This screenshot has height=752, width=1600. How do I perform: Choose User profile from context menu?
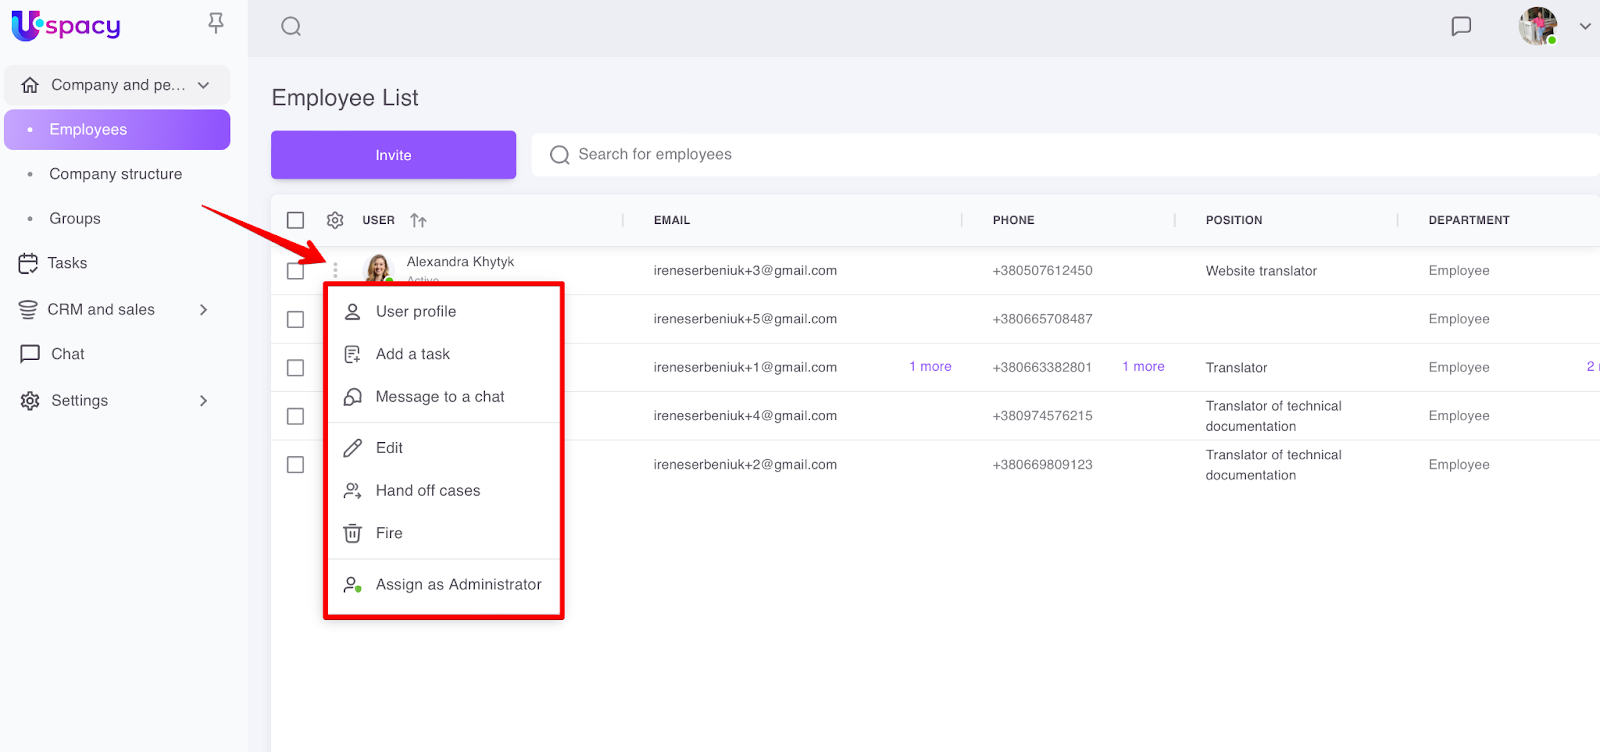[416, 312]
